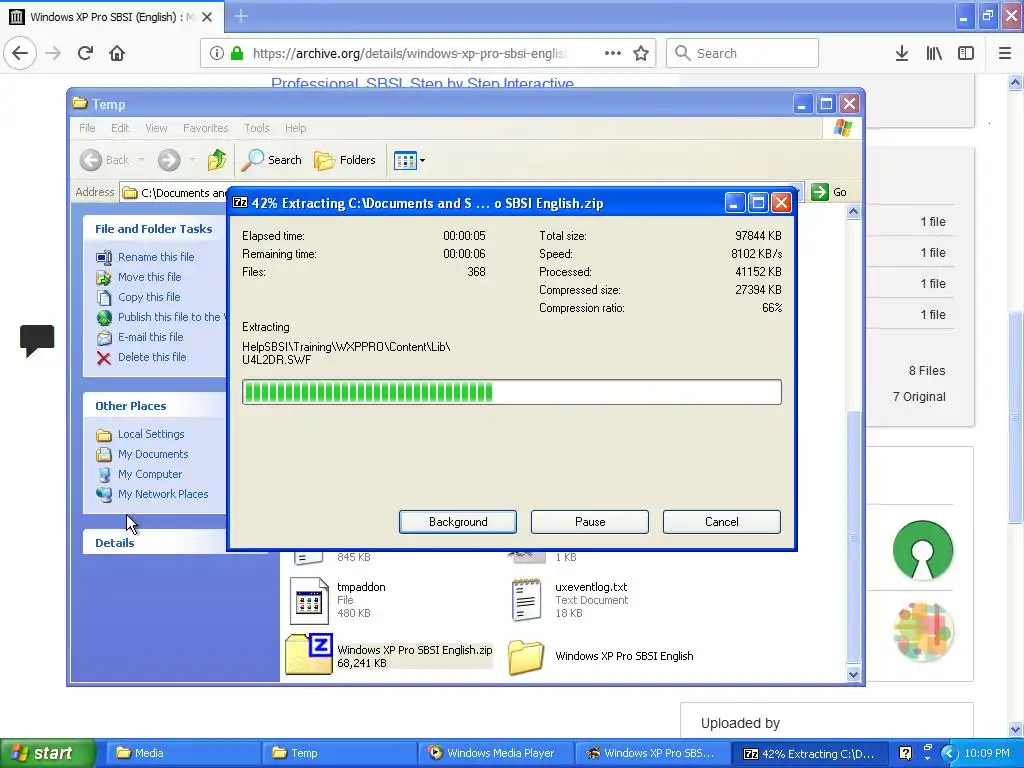Cancel the 7-Zip extraction
The width and height of the screenshot is (1024, 768).
722,522
